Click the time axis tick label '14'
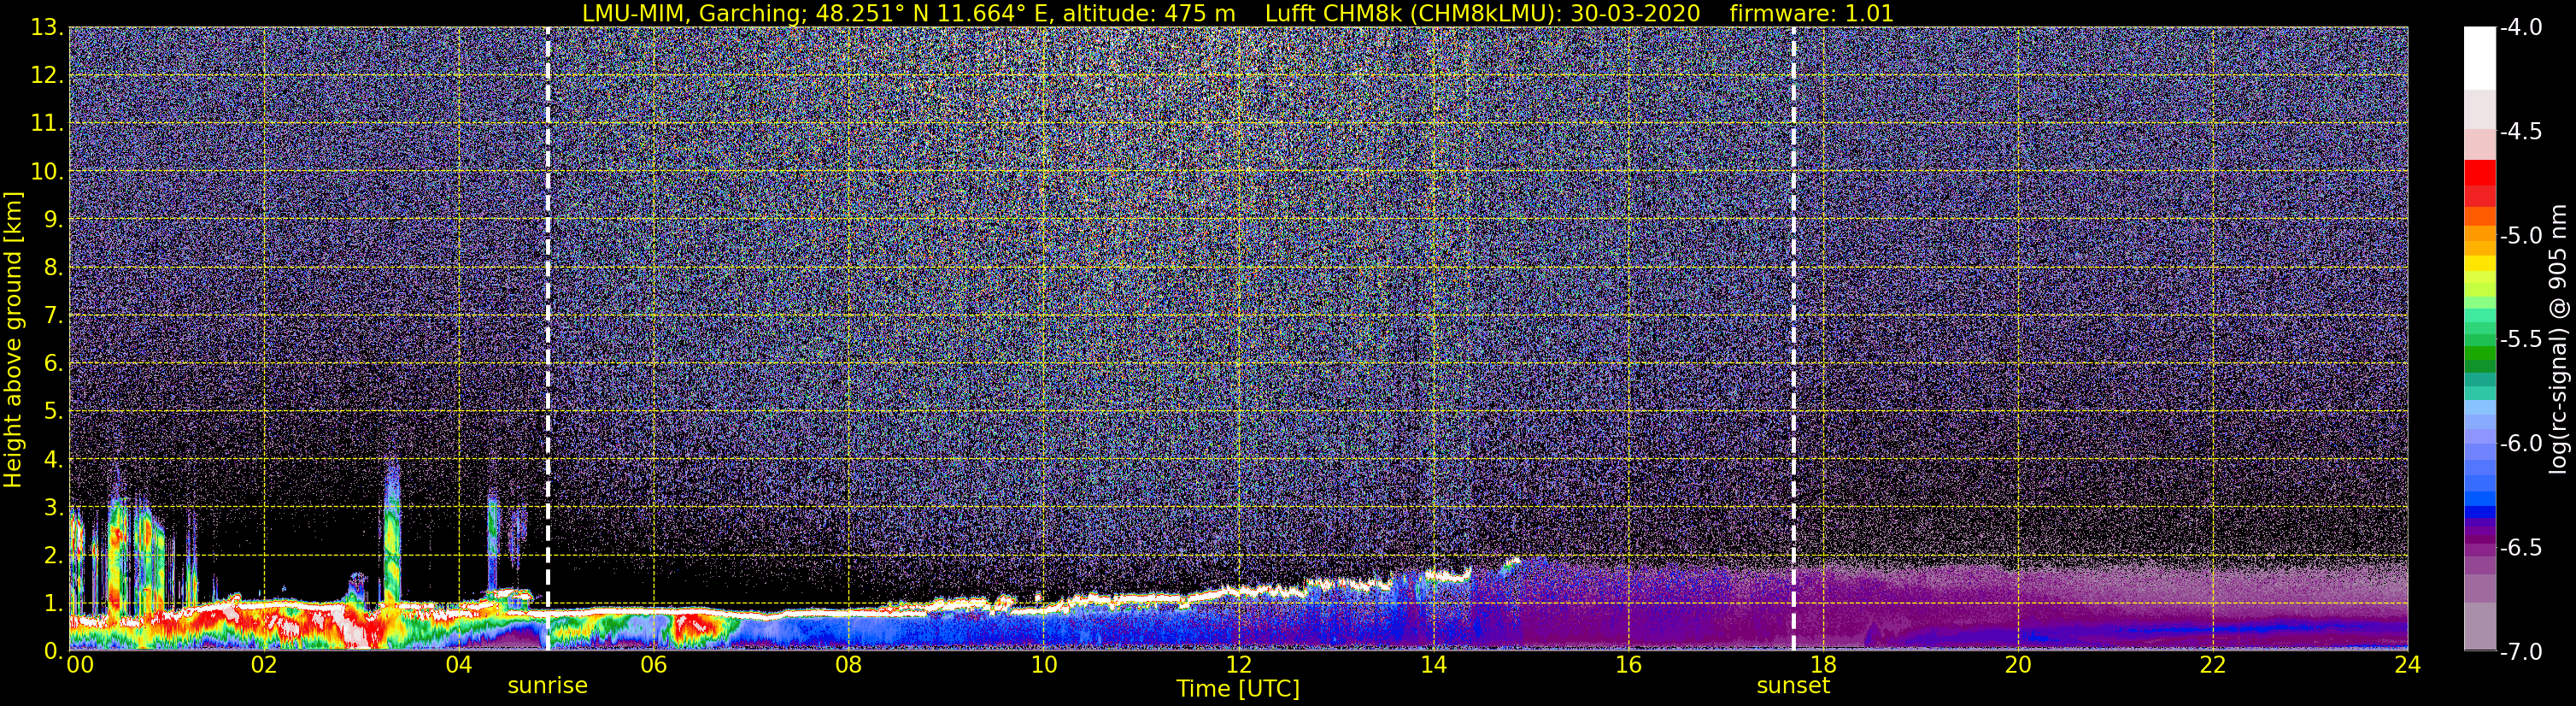The image size is (2576, 706). (1434, 665)
